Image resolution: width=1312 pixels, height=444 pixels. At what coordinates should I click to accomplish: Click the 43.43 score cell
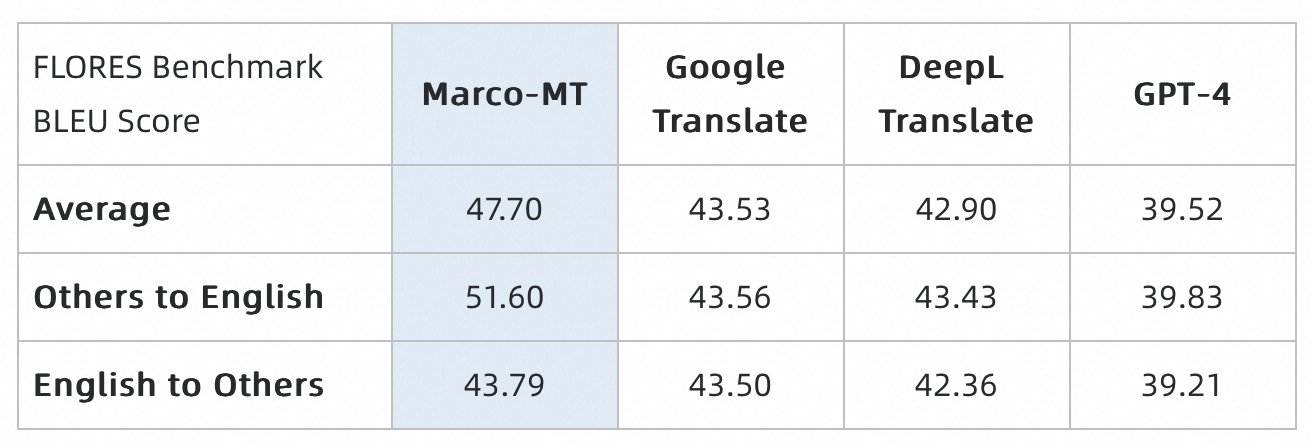coord(956,297)
